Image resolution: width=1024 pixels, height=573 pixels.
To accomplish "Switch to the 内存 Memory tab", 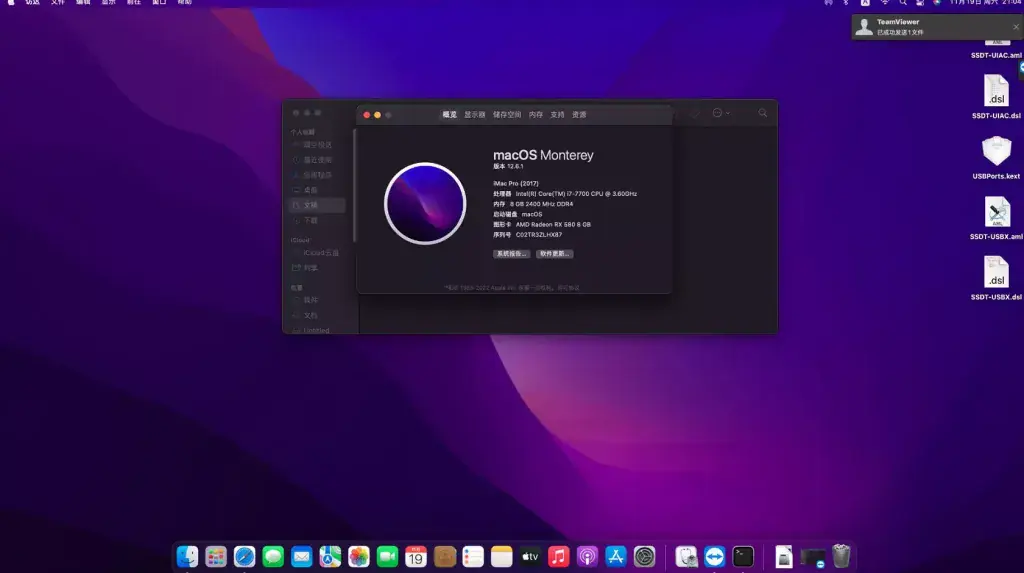I will [x=536, y=114].
